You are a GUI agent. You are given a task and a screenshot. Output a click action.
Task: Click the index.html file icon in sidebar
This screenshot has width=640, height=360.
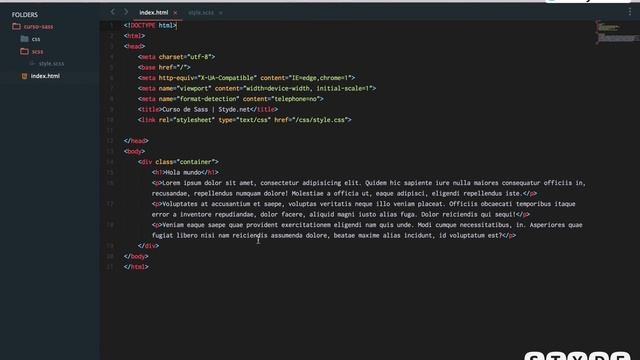(24, 76)
